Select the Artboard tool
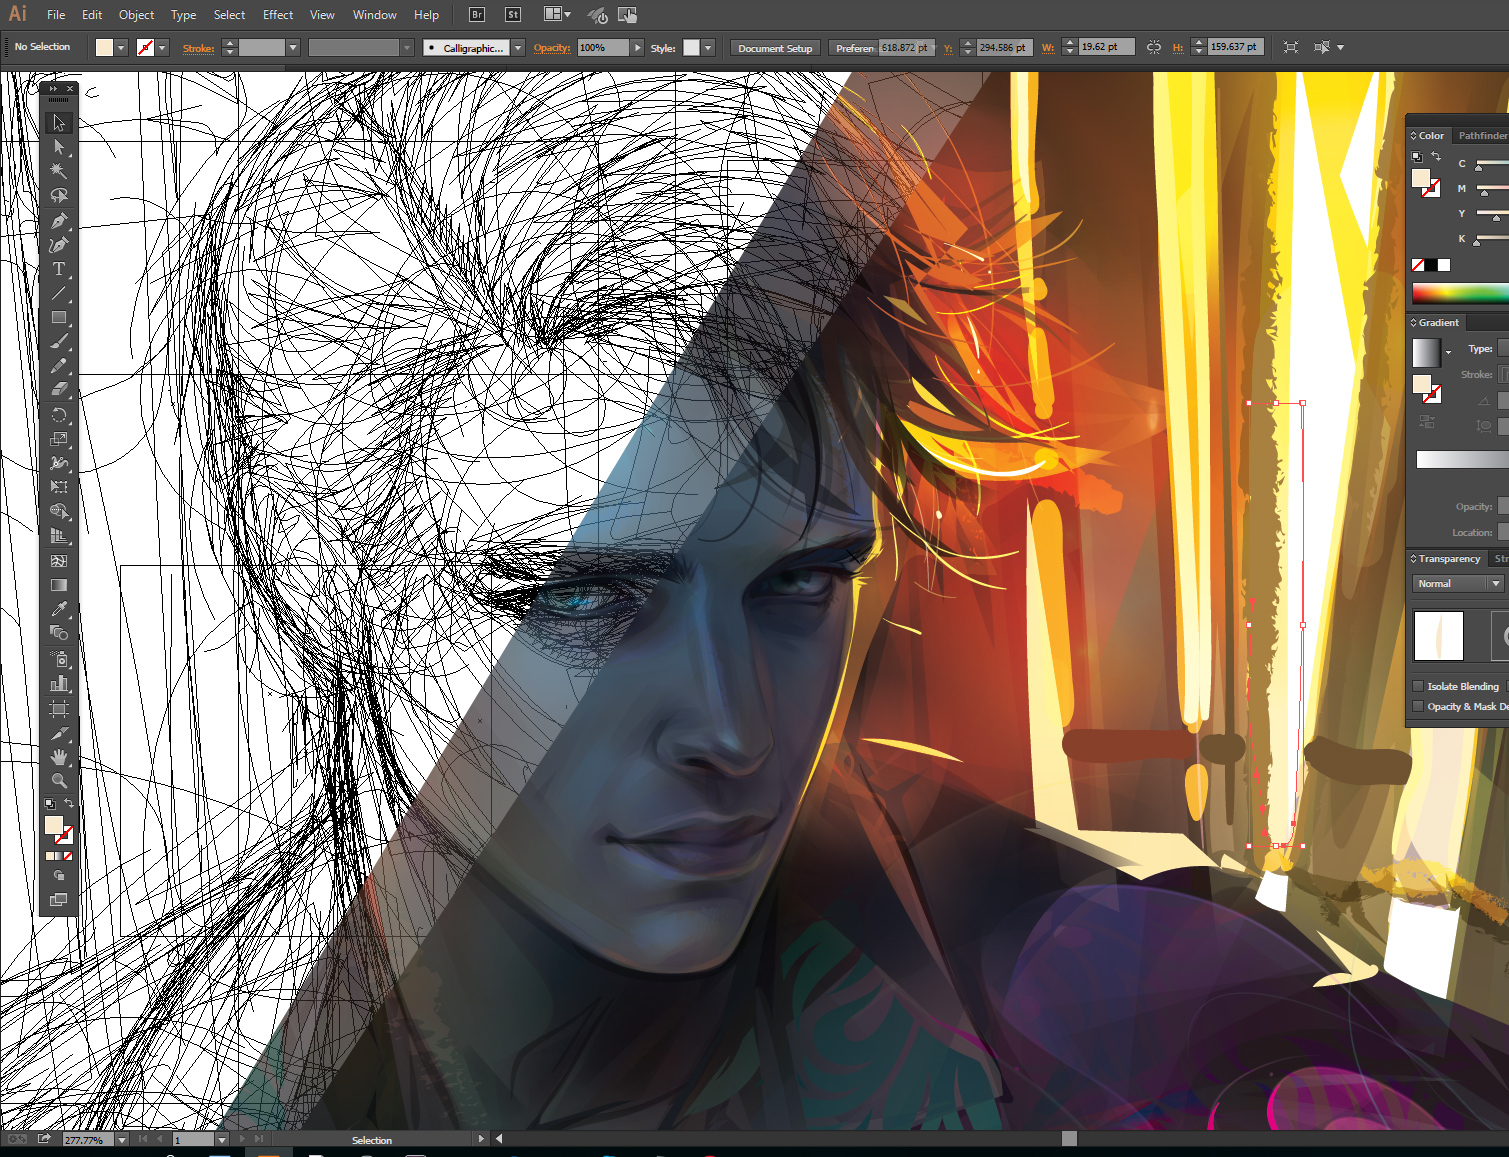Screen dimensions: 1509x1157 pyautogui.click(x=59, y=709)
